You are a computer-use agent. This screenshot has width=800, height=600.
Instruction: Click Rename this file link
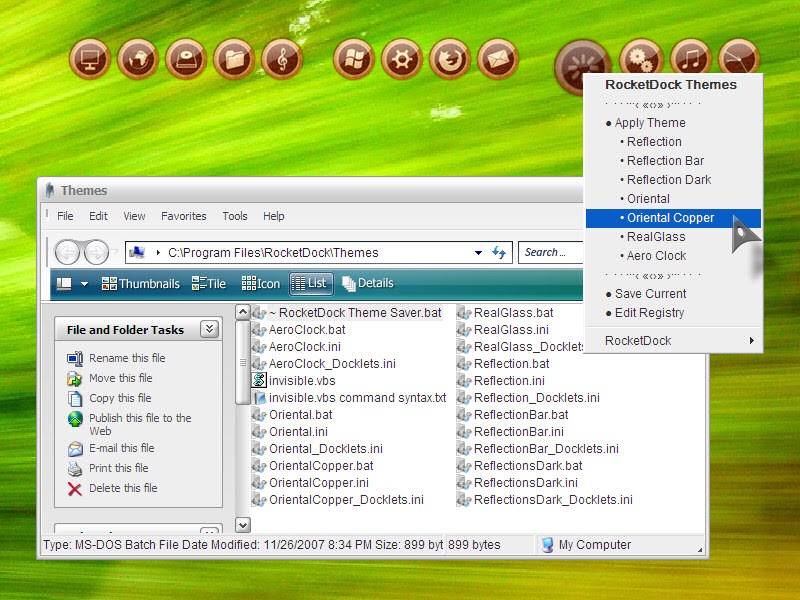point(127,358)
